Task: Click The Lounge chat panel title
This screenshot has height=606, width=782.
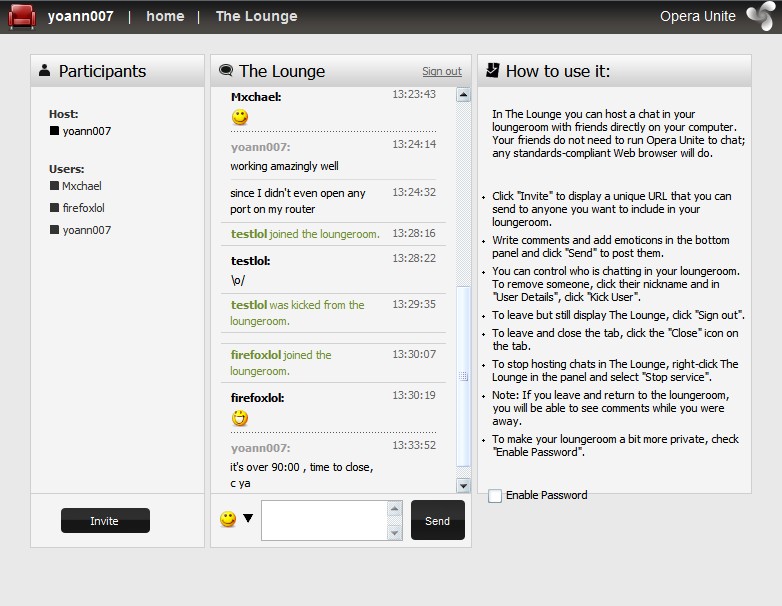Action: tap(282, 71)
